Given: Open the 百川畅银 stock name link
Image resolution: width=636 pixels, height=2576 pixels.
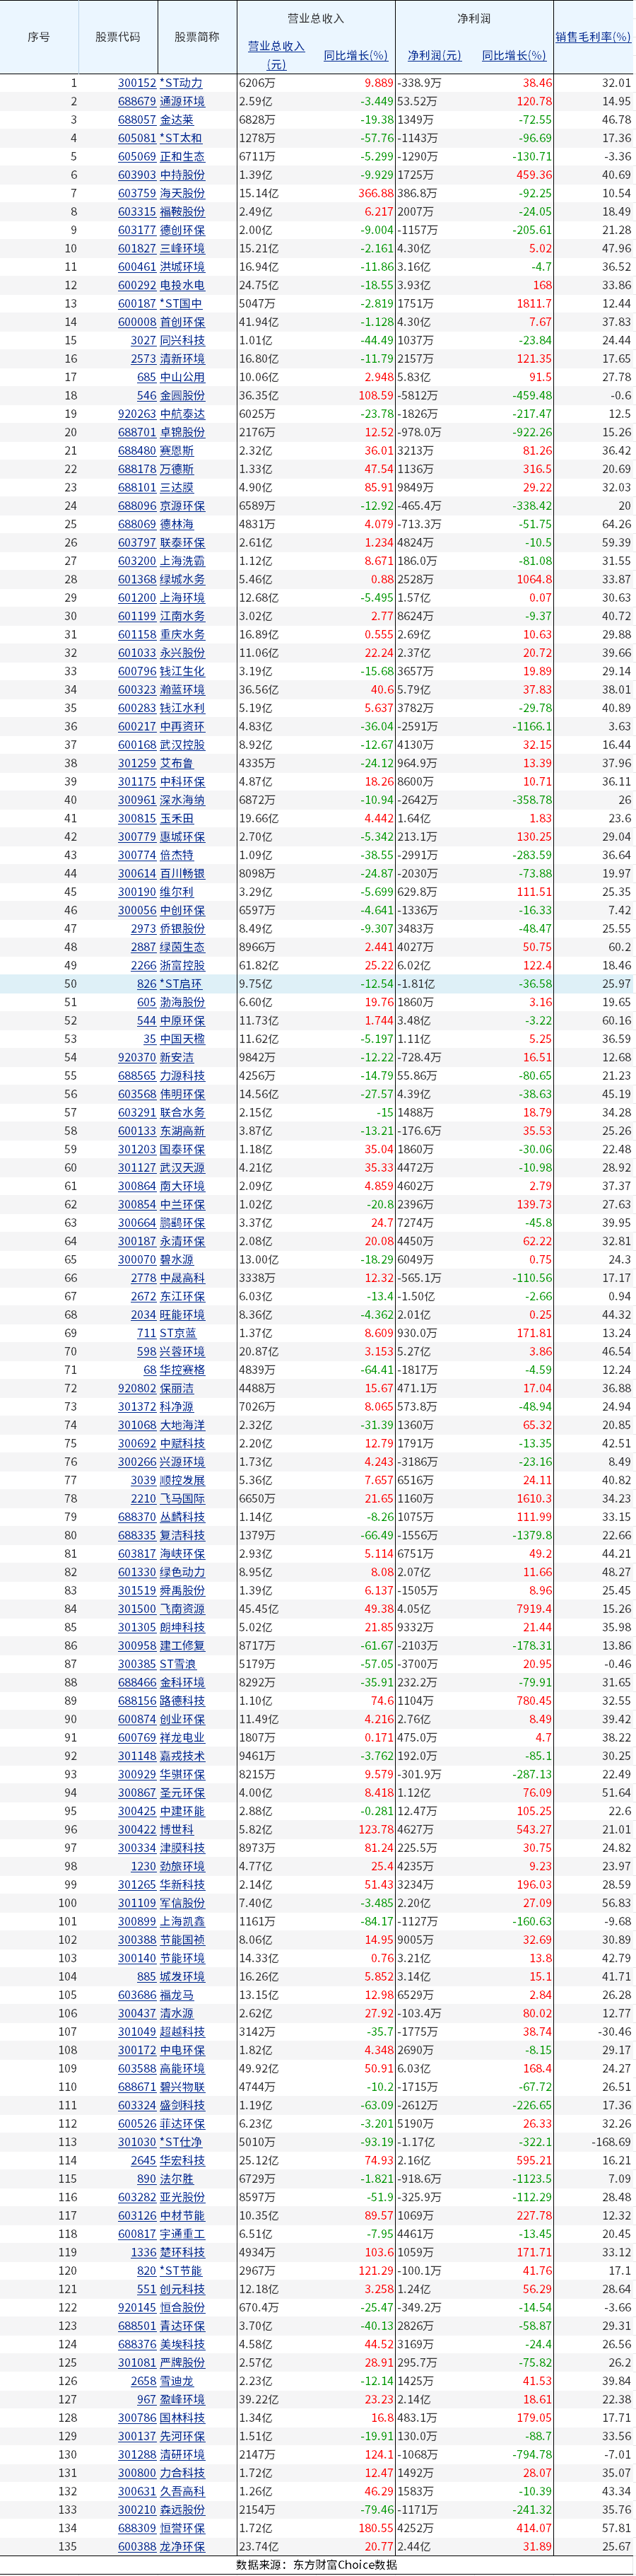Looking at the screenshot, I should (x=182, y=874).
